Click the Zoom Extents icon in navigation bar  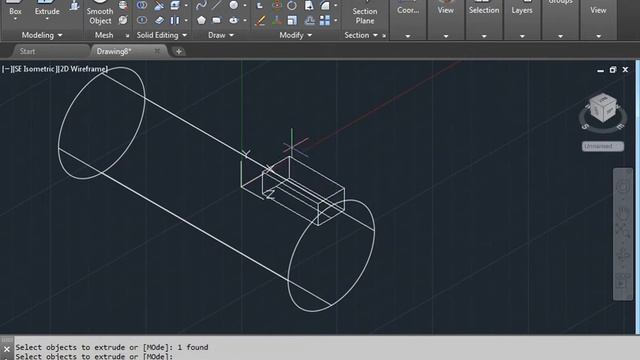pyautogui.click(x=622, y=231)
